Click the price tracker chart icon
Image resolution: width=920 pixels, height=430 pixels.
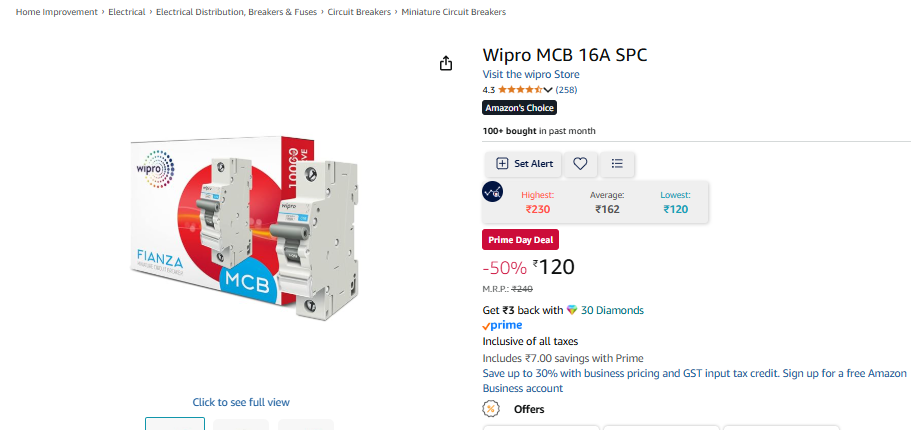[x=493, y=191]
